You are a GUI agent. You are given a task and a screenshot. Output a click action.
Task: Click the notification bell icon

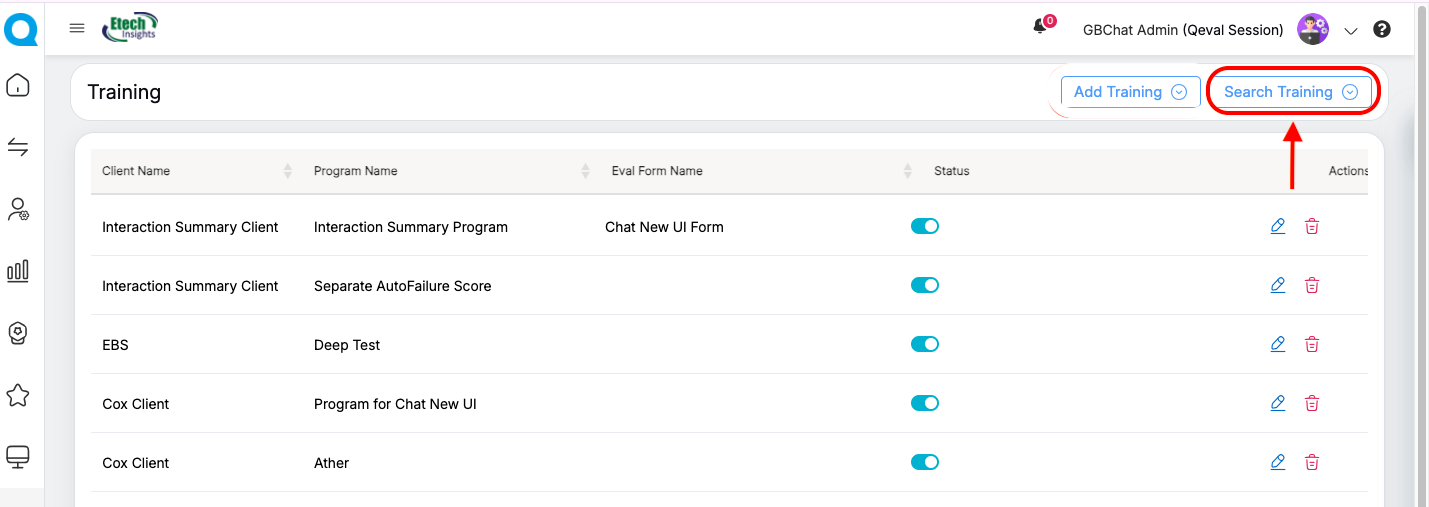(x=1040, y=27)
